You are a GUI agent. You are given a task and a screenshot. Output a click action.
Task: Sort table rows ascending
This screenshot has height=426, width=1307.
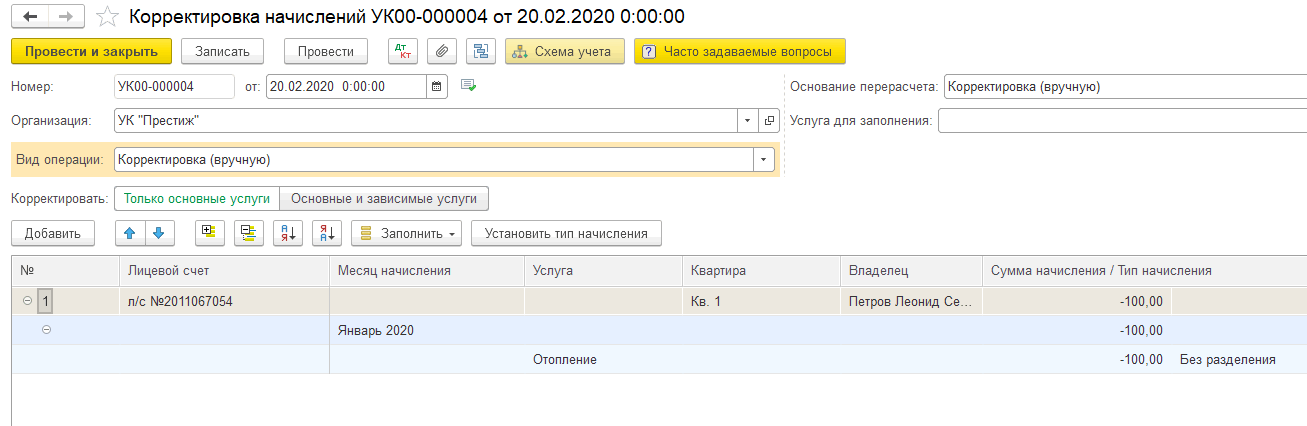[x=288, y=233]
